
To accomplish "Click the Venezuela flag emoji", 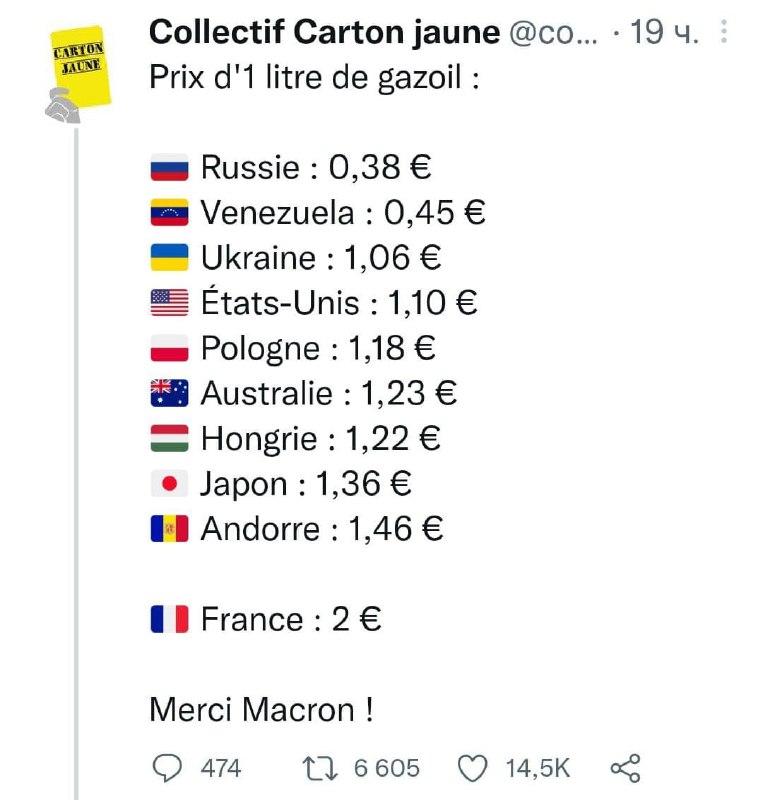I will click(x=169, y=212).
